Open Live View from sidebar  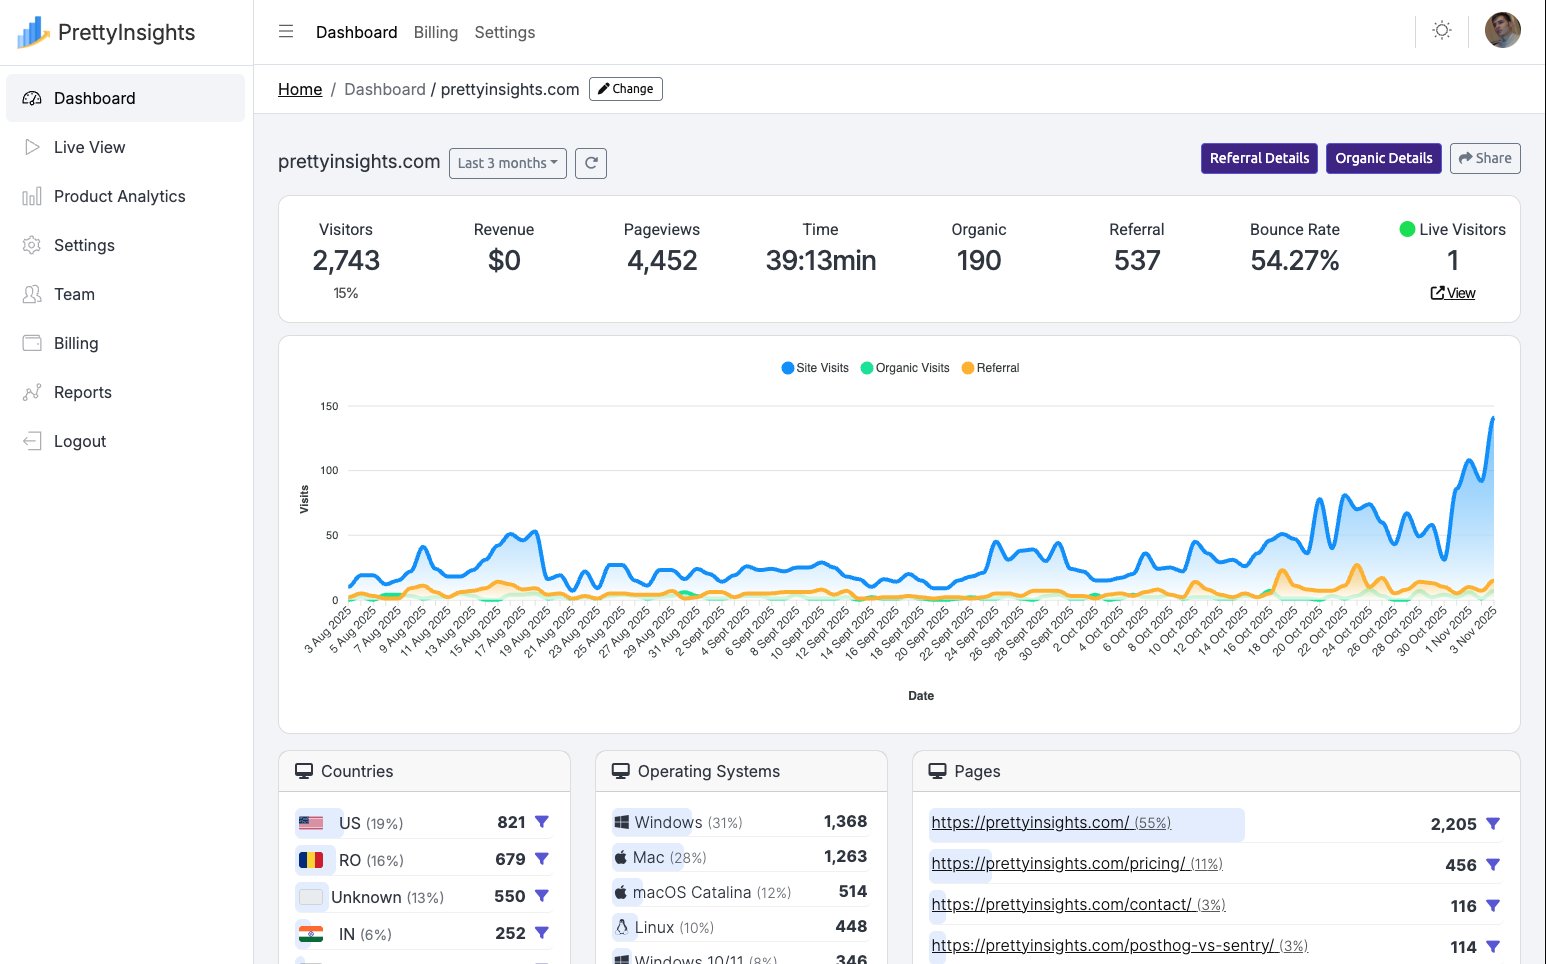click(89, 147)
